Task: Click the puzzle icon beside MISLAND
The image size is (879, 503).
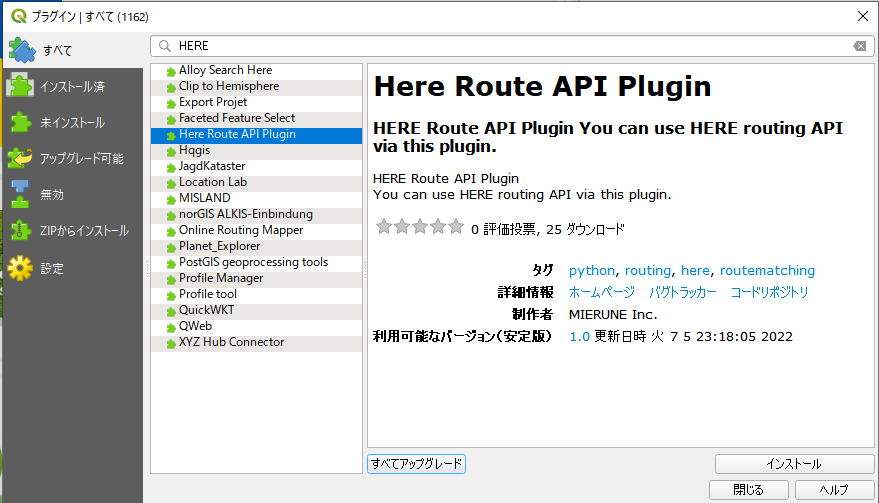Action: (x=171, y=199)
